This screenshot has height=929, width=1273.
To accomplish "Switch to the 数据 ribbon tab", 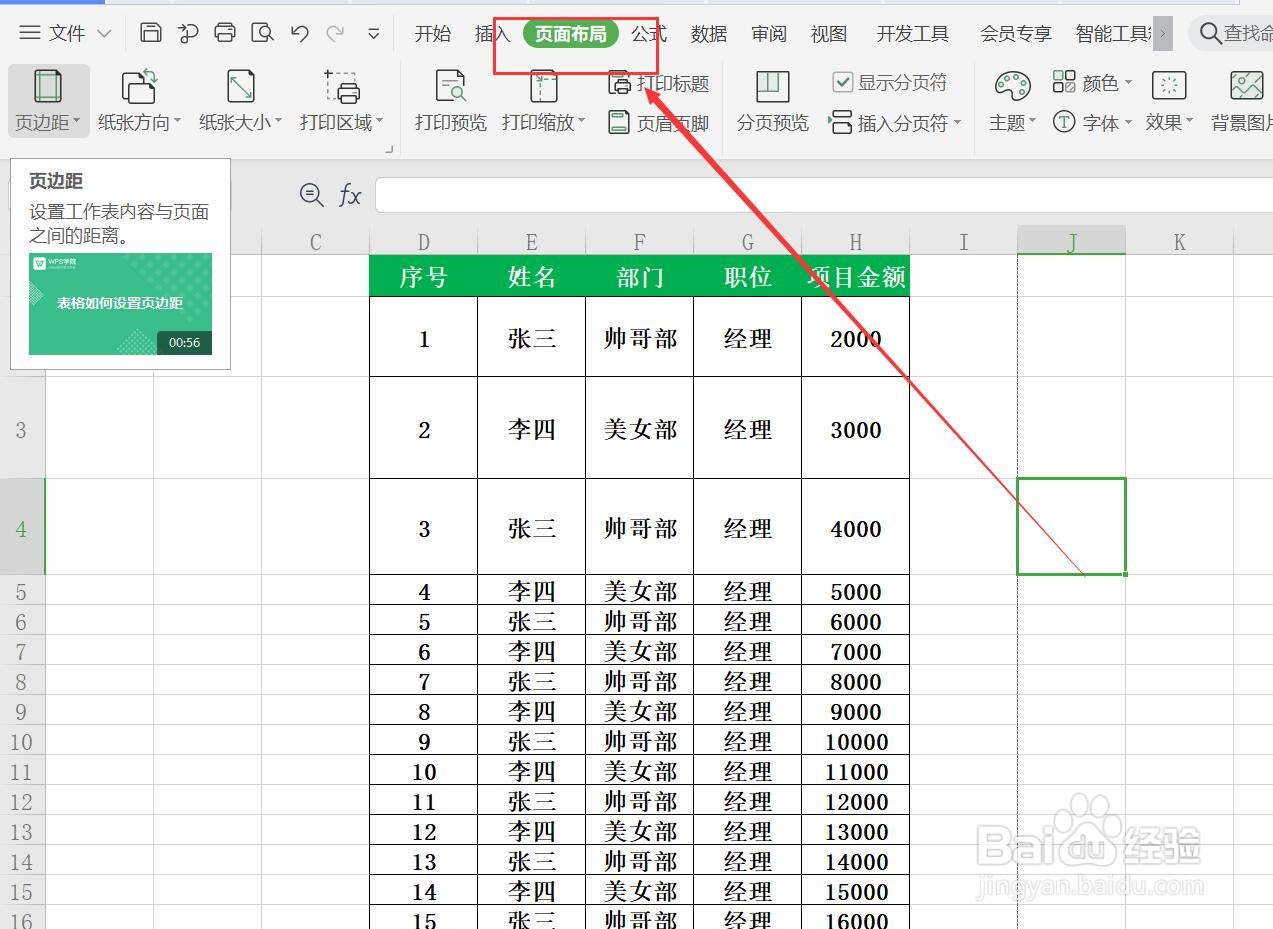I will point(708,33).
